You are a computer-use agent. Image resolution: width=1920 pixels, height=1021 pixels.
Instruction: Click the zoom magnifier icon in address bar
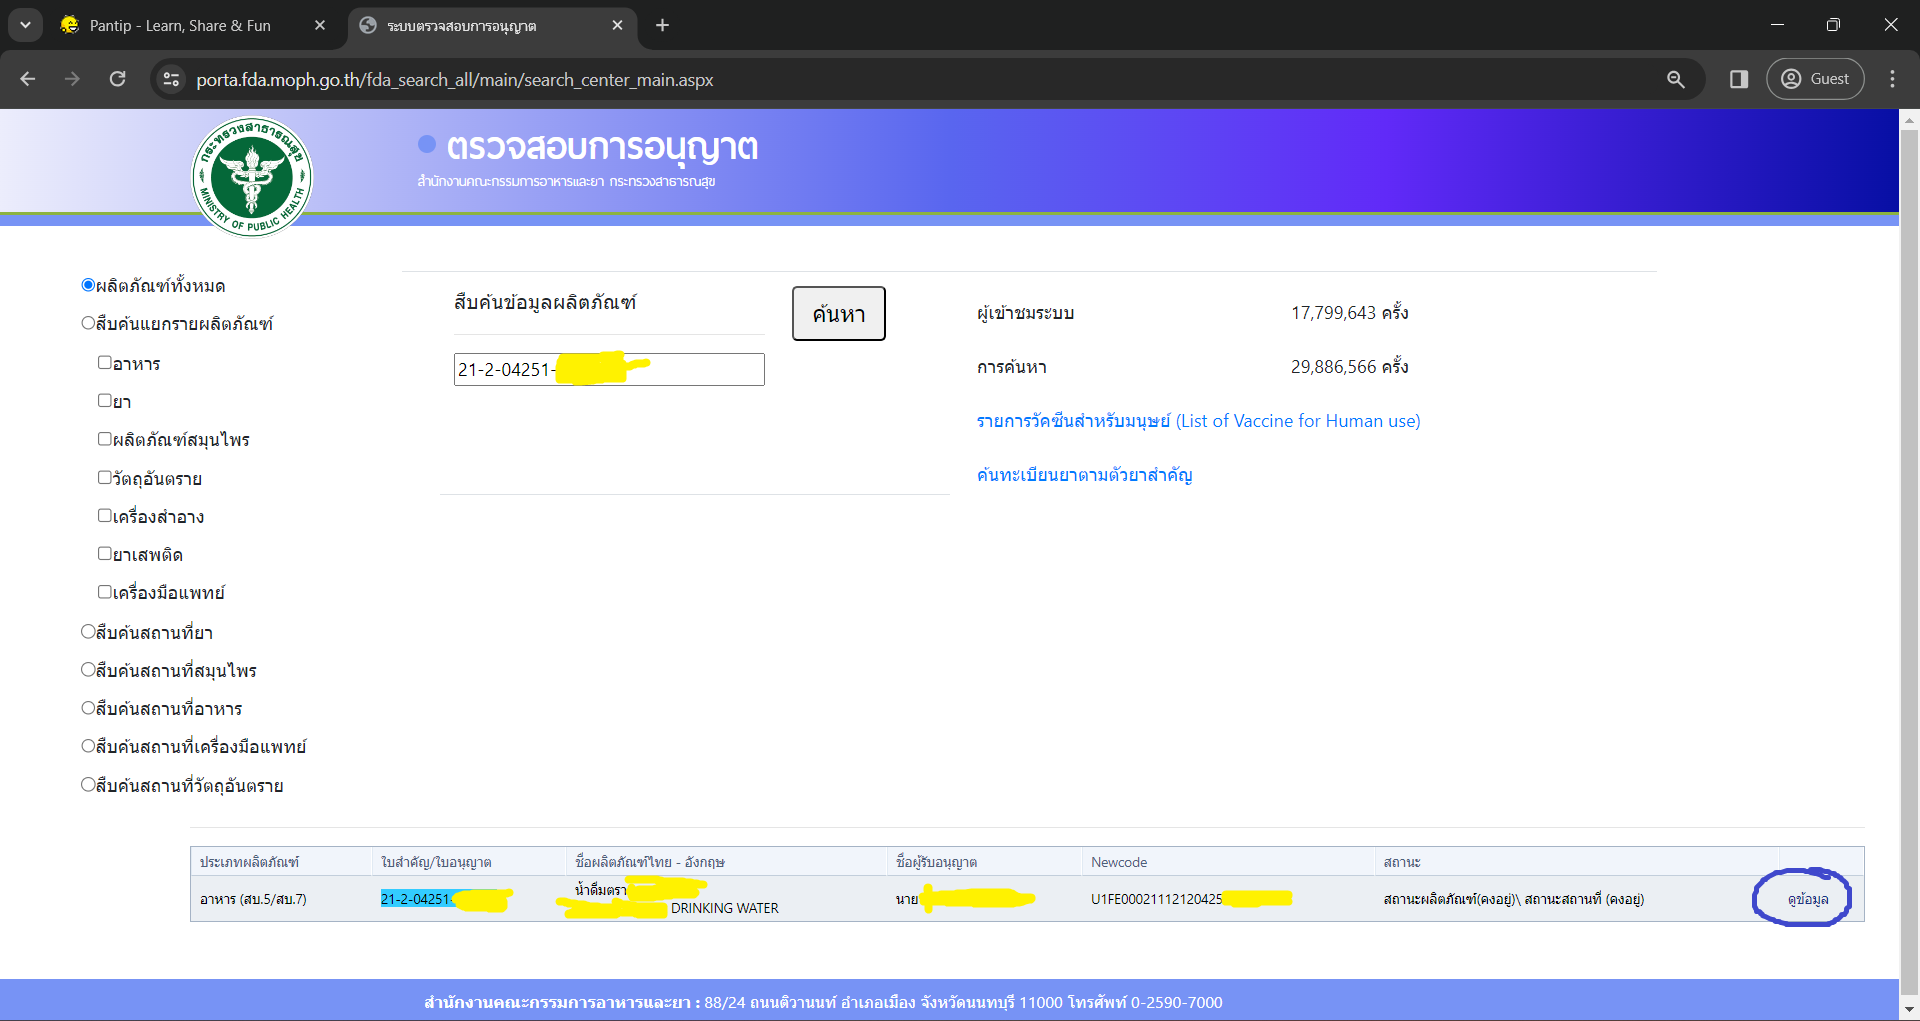point(1676,79)
